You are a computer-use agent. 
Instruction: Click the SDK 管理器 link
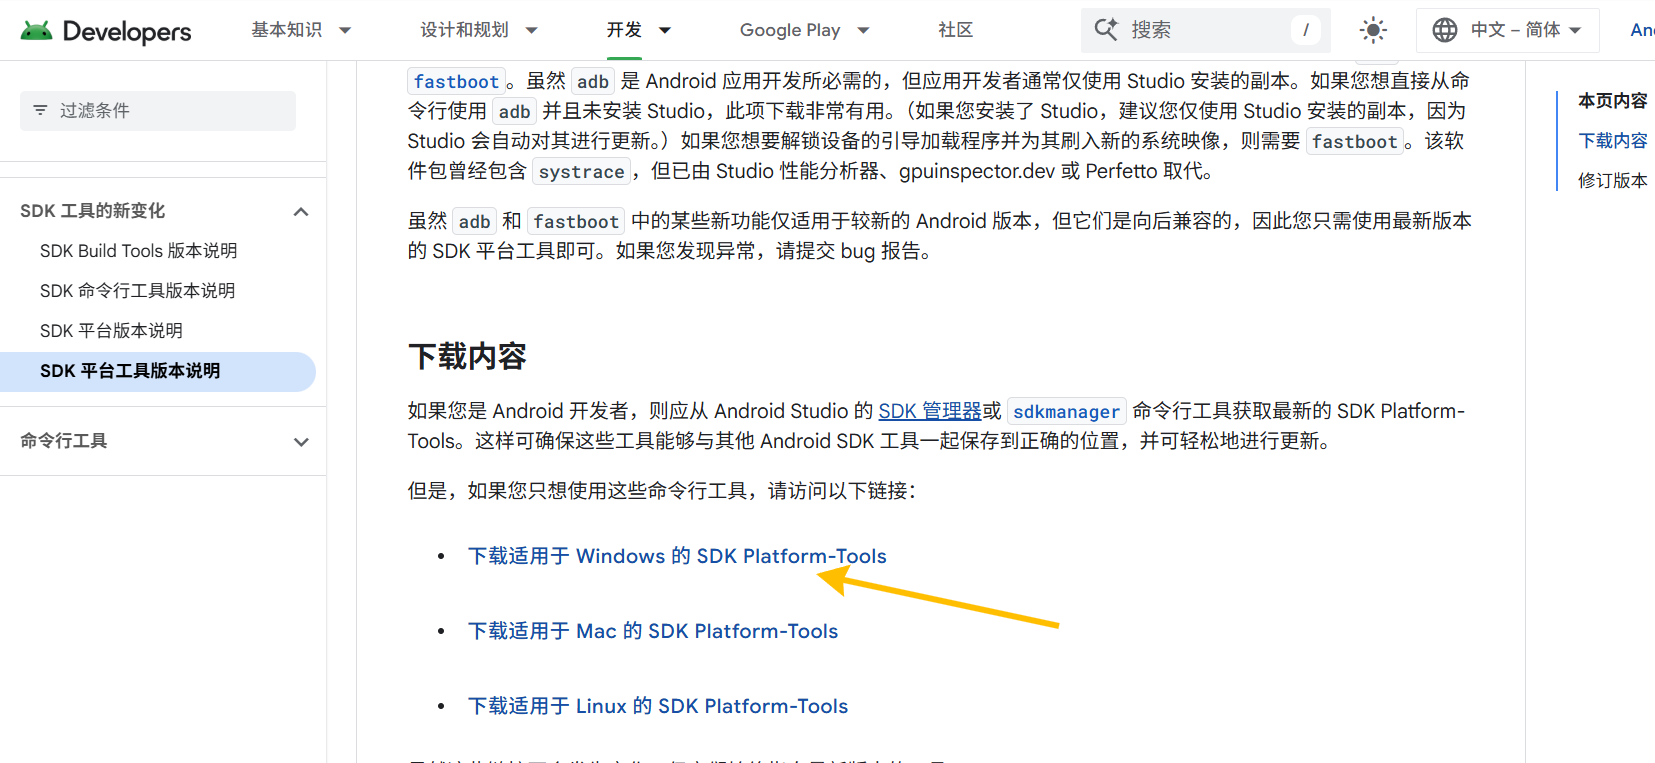pyautogui.click(x=929, y=411)
